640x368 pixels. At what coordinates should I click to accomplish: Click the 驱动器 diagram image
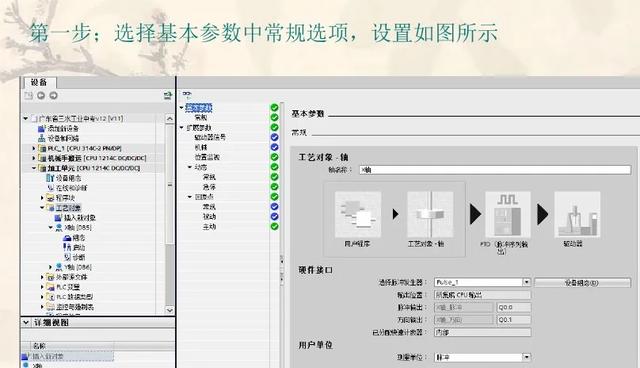pyautogui.click(x=577, y=215)
